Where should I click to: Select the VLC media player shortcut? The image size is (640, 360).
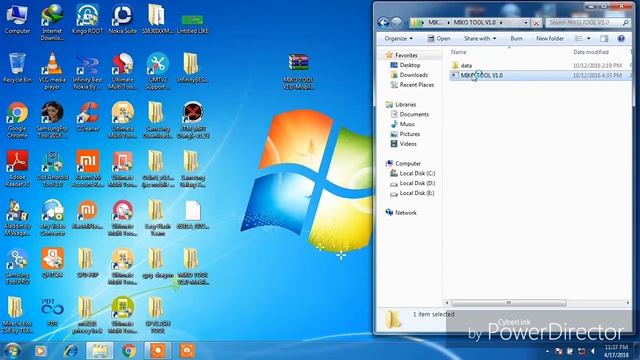tap(52, 71)
